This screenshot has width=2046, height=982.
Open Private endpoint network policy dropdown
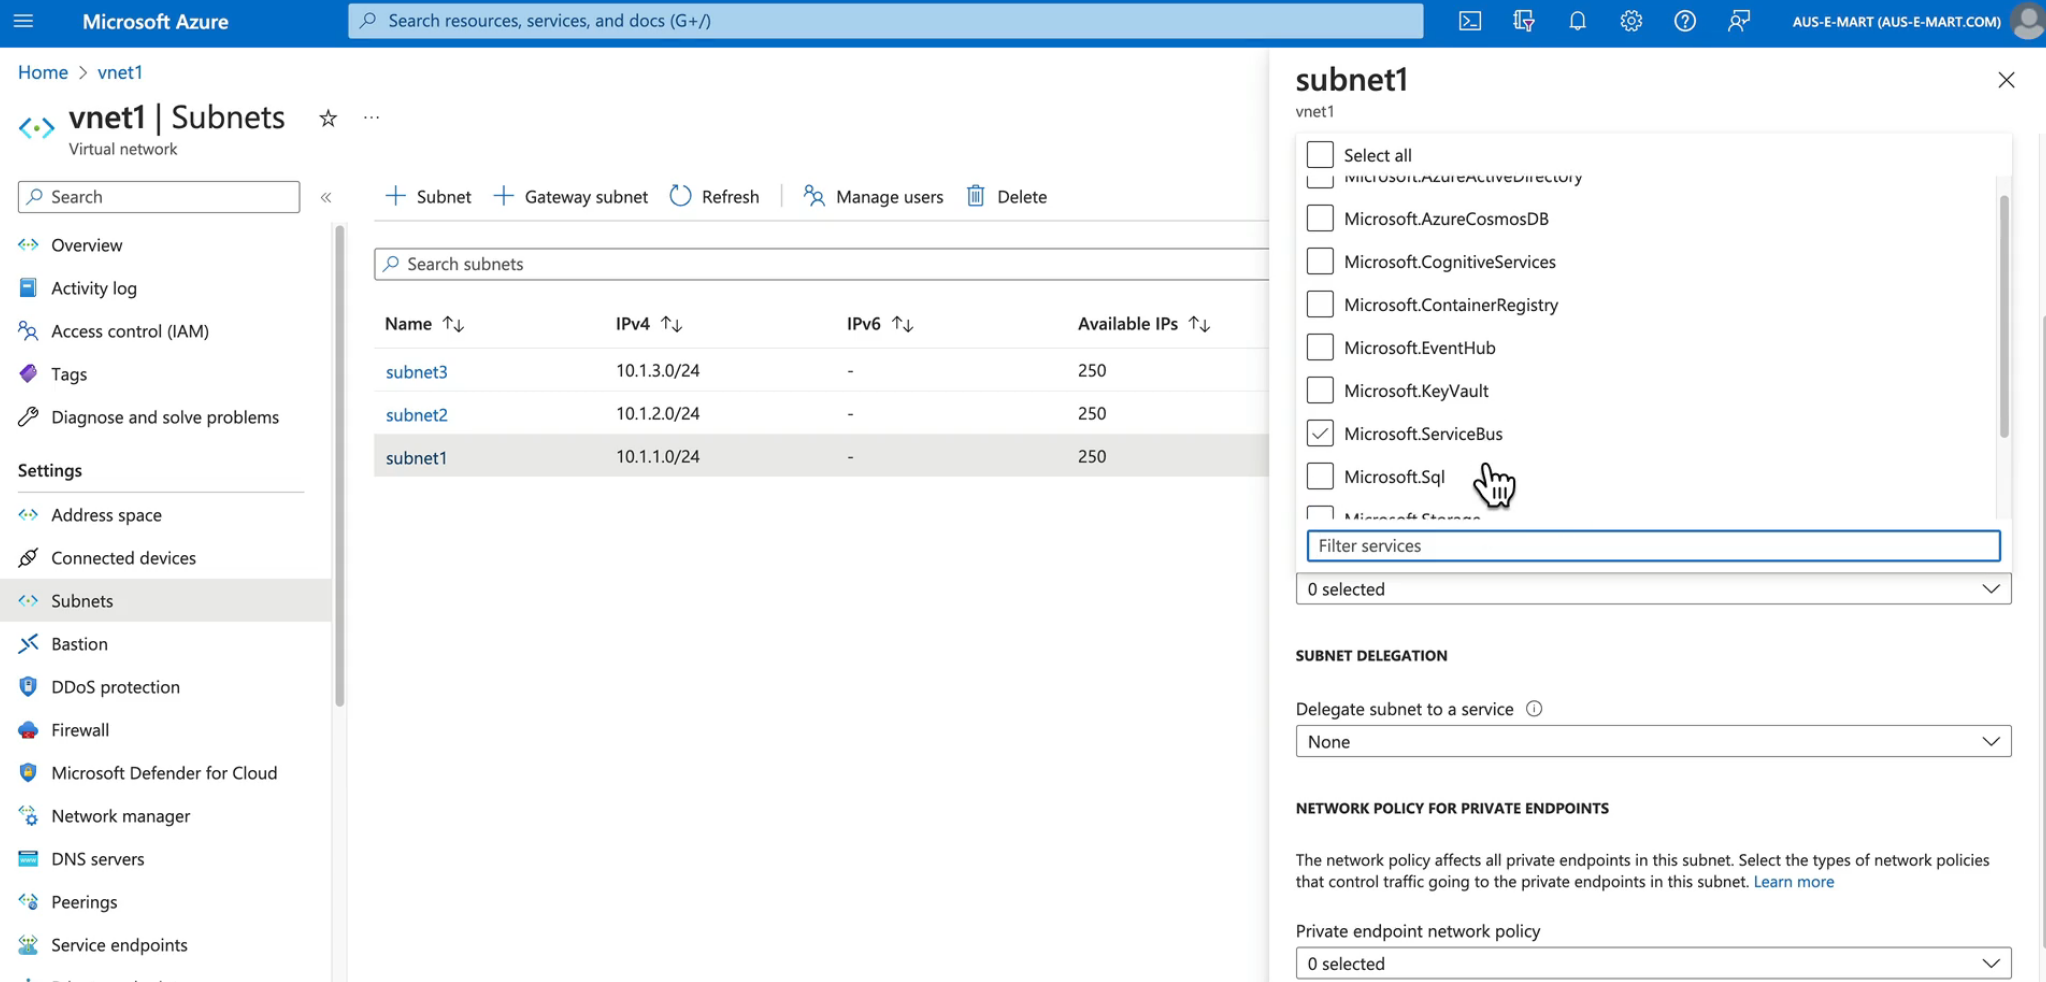[x=1652, y=963]
